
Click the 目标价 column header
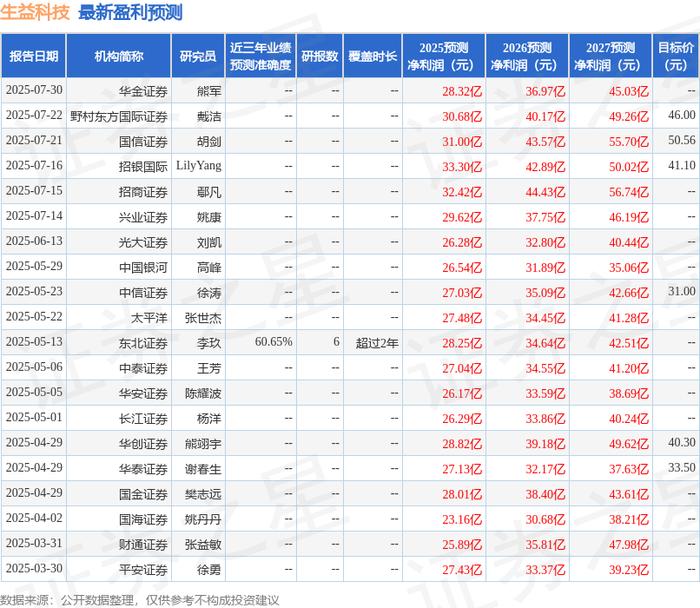[676, 56]
